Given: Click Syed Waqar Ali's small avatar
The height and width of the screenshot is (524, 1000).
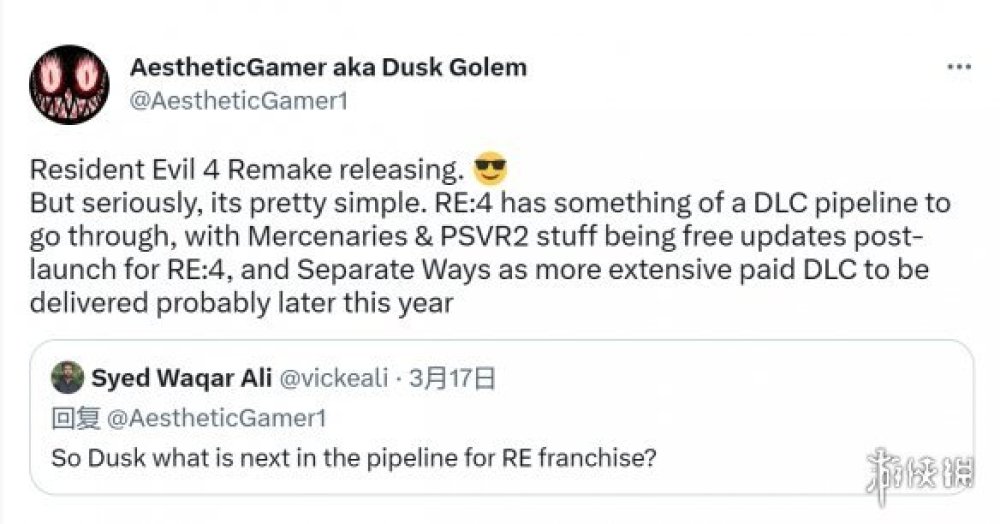Looking at the screenshot, I should pos(67,378).
